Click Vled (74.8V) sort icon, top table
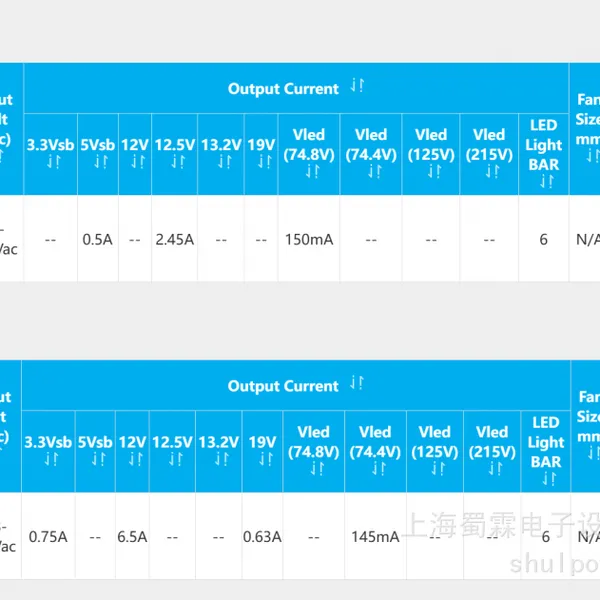Screen dimensions: 600x600 [x=312, y=171]
